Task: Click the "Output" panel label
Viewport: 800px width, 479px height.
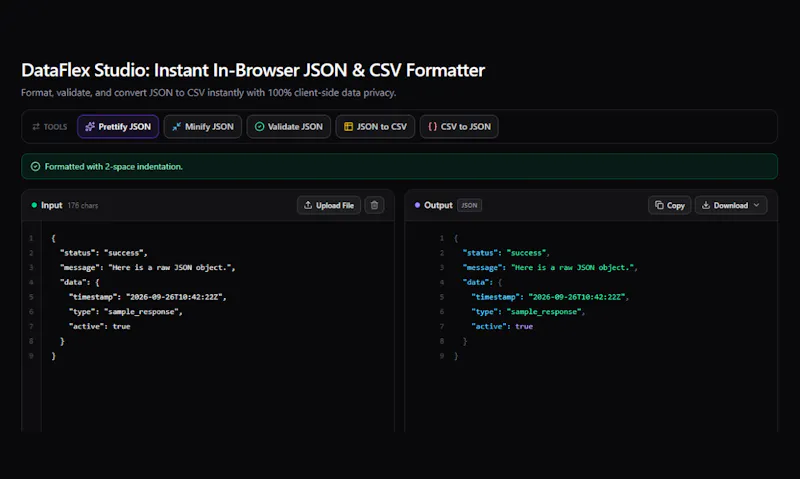Action: (438, 205)
